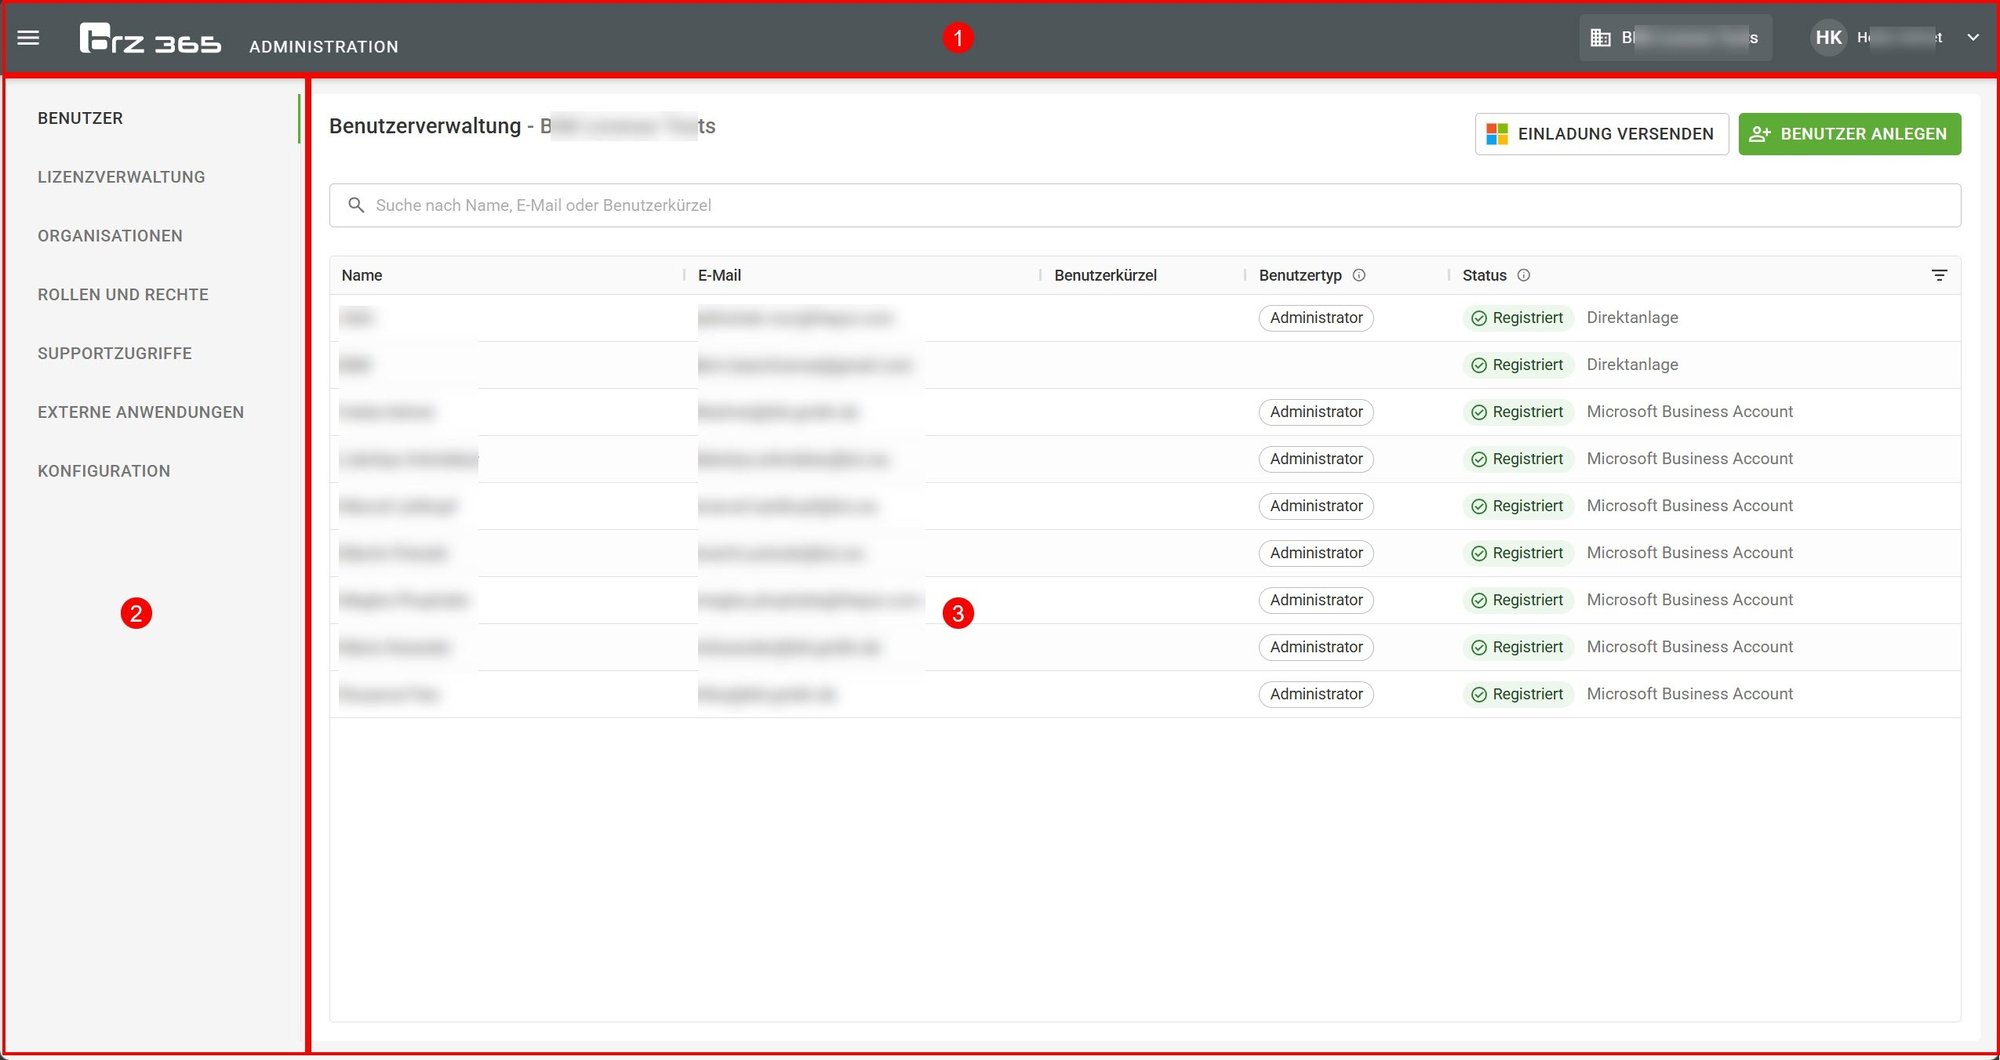This screenshot has width=2000, height=1060.
Task: Open the table filter icon
Action: click(1939, 275)
